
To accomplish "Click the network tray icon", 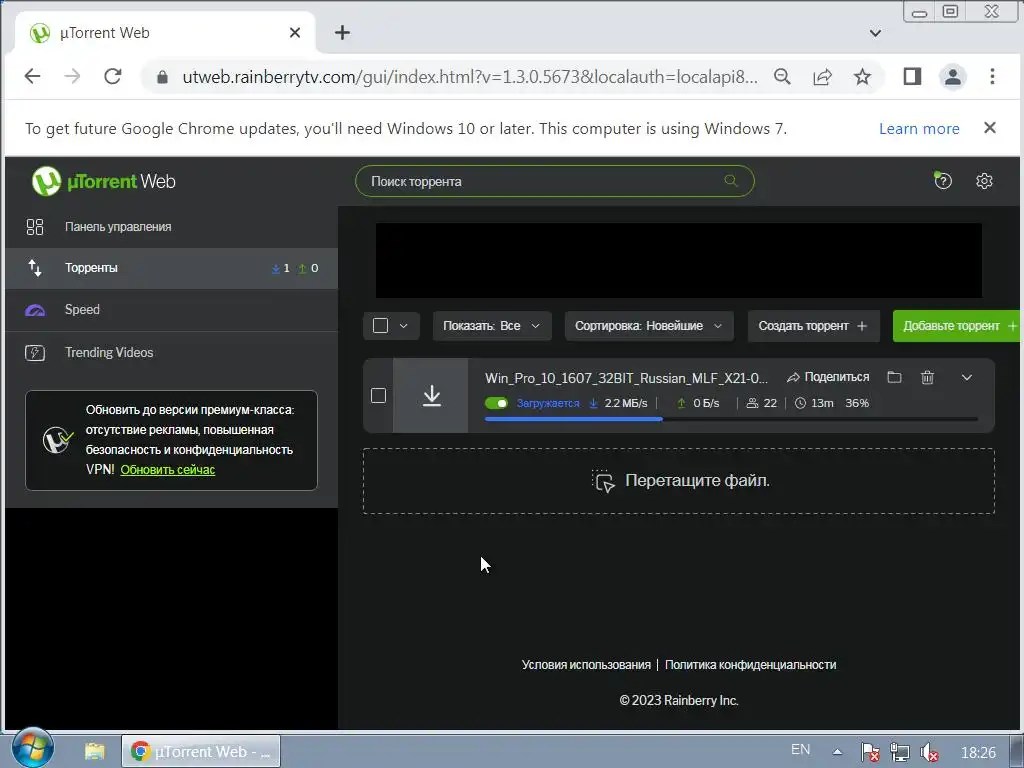I will click(x=899, y=752).
